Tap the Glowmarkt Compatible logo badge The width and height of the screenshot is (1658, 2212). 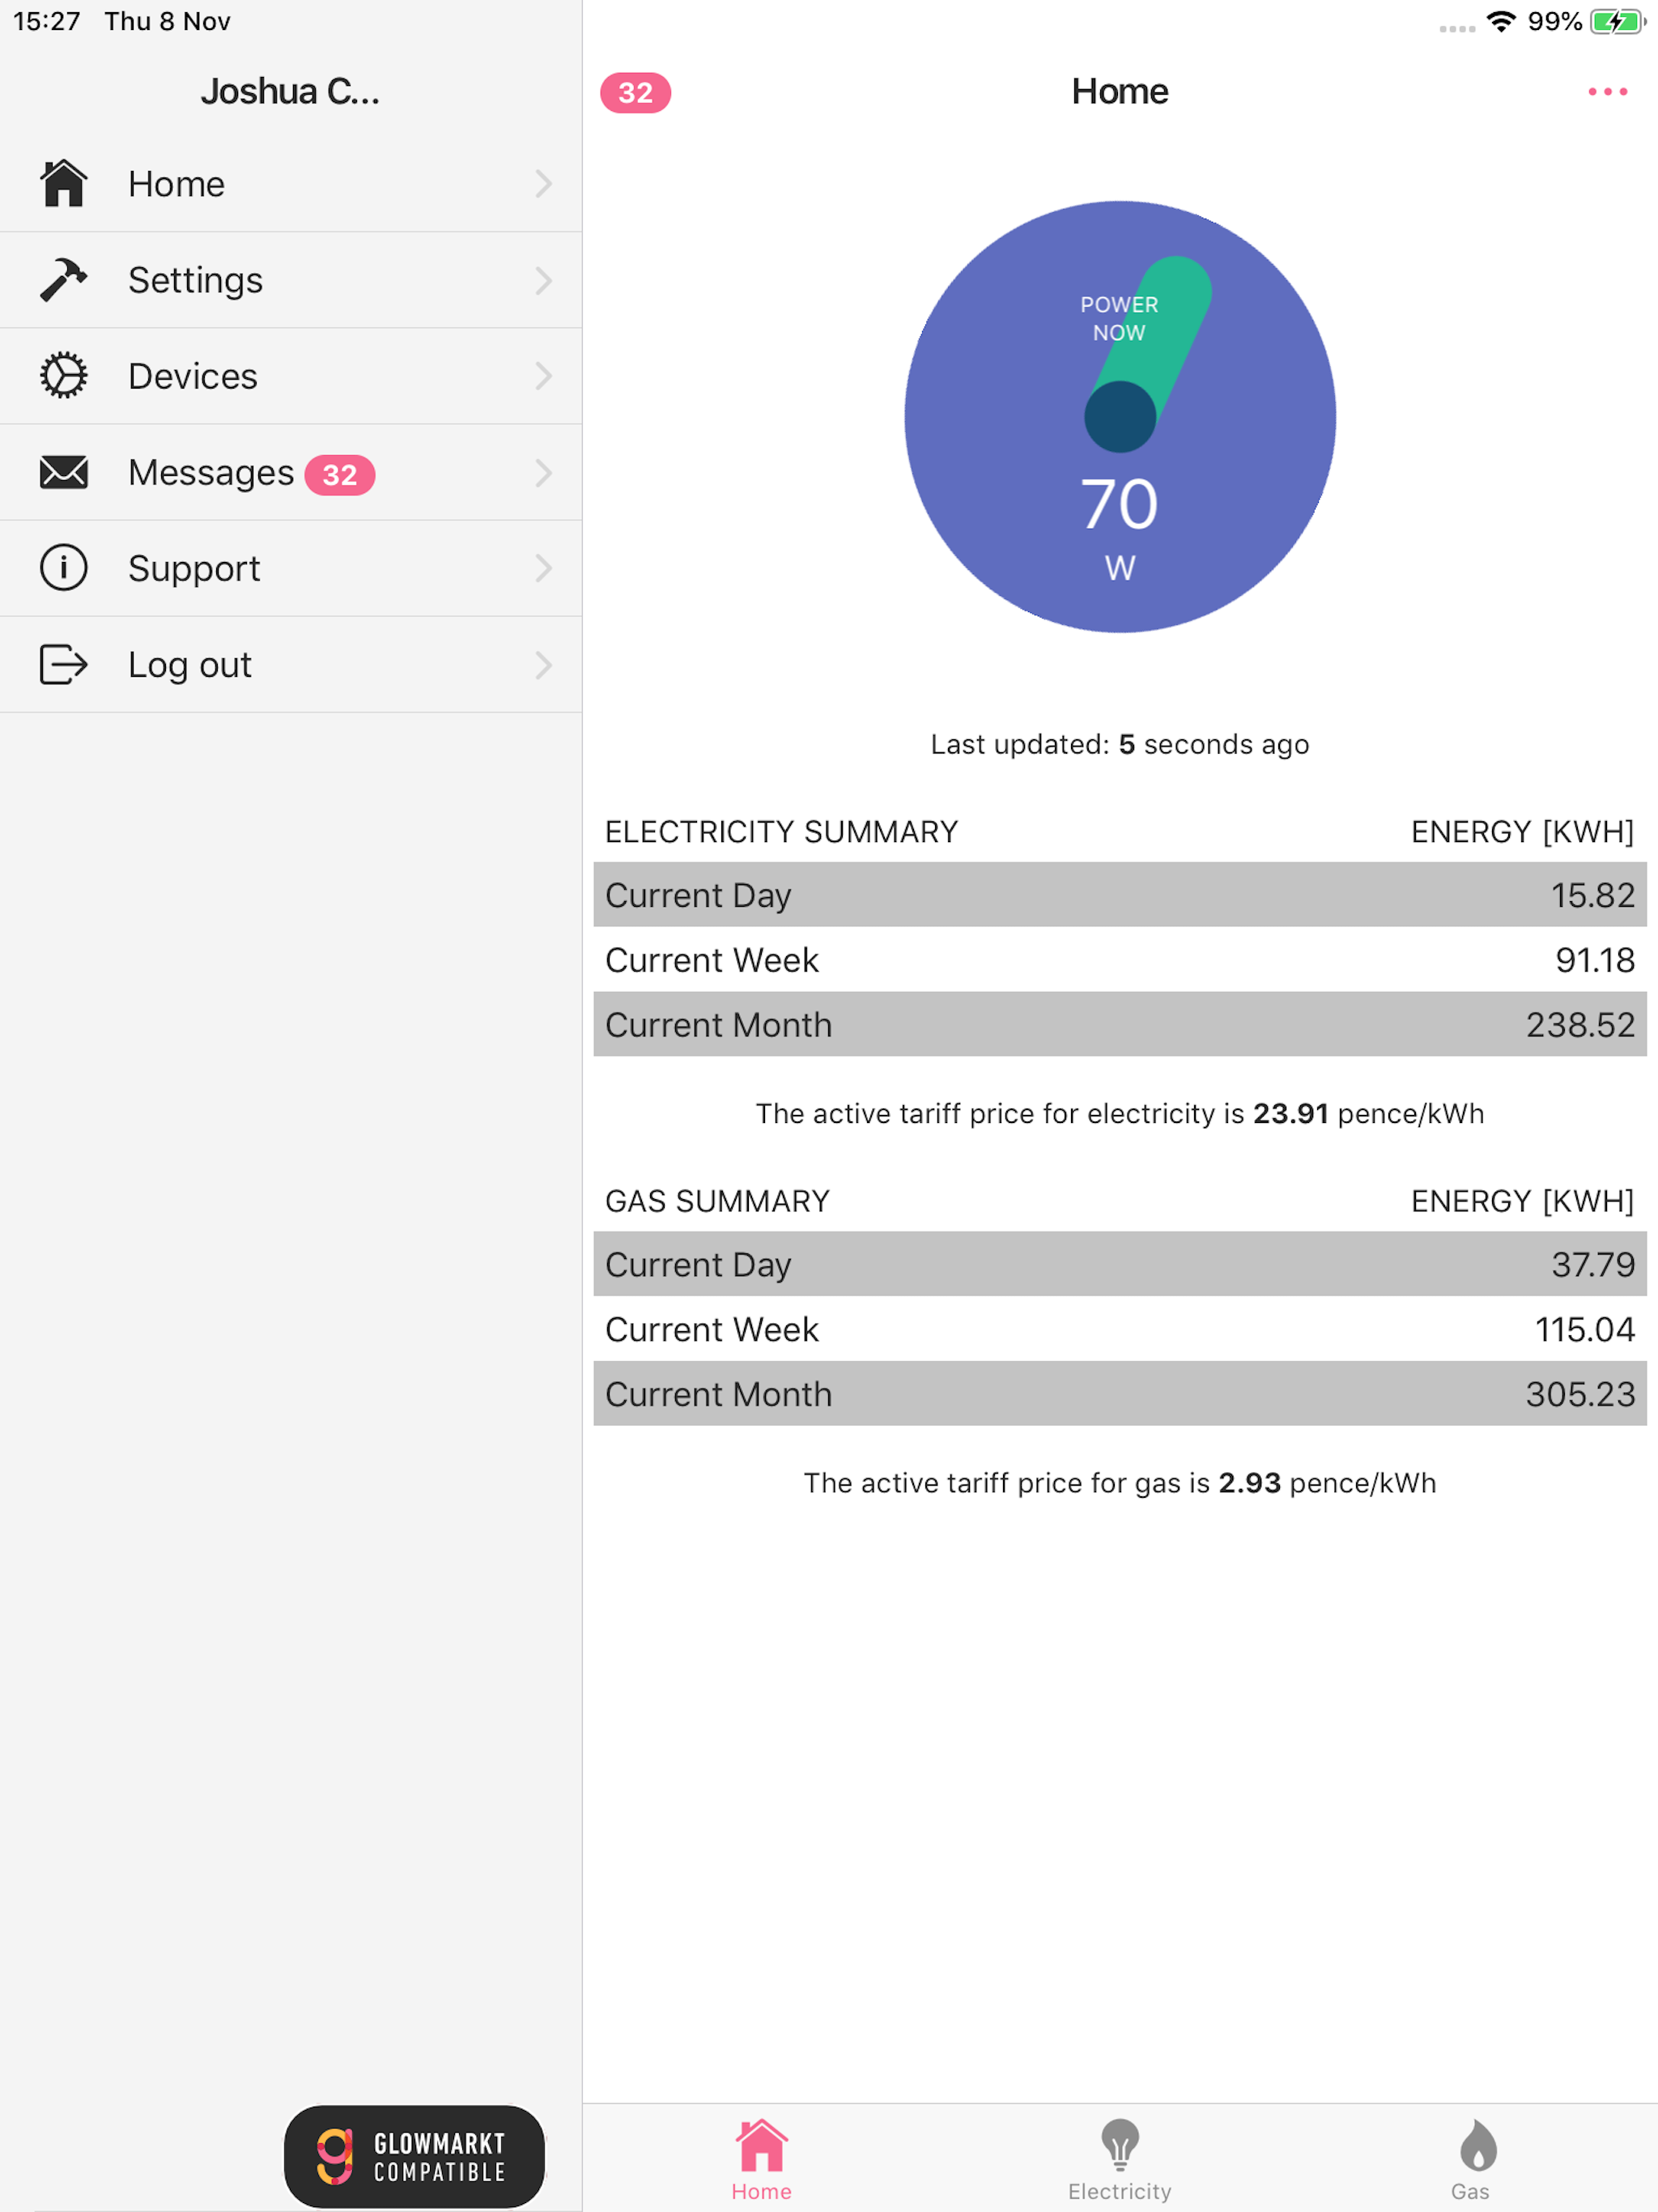coord(414,2156)
